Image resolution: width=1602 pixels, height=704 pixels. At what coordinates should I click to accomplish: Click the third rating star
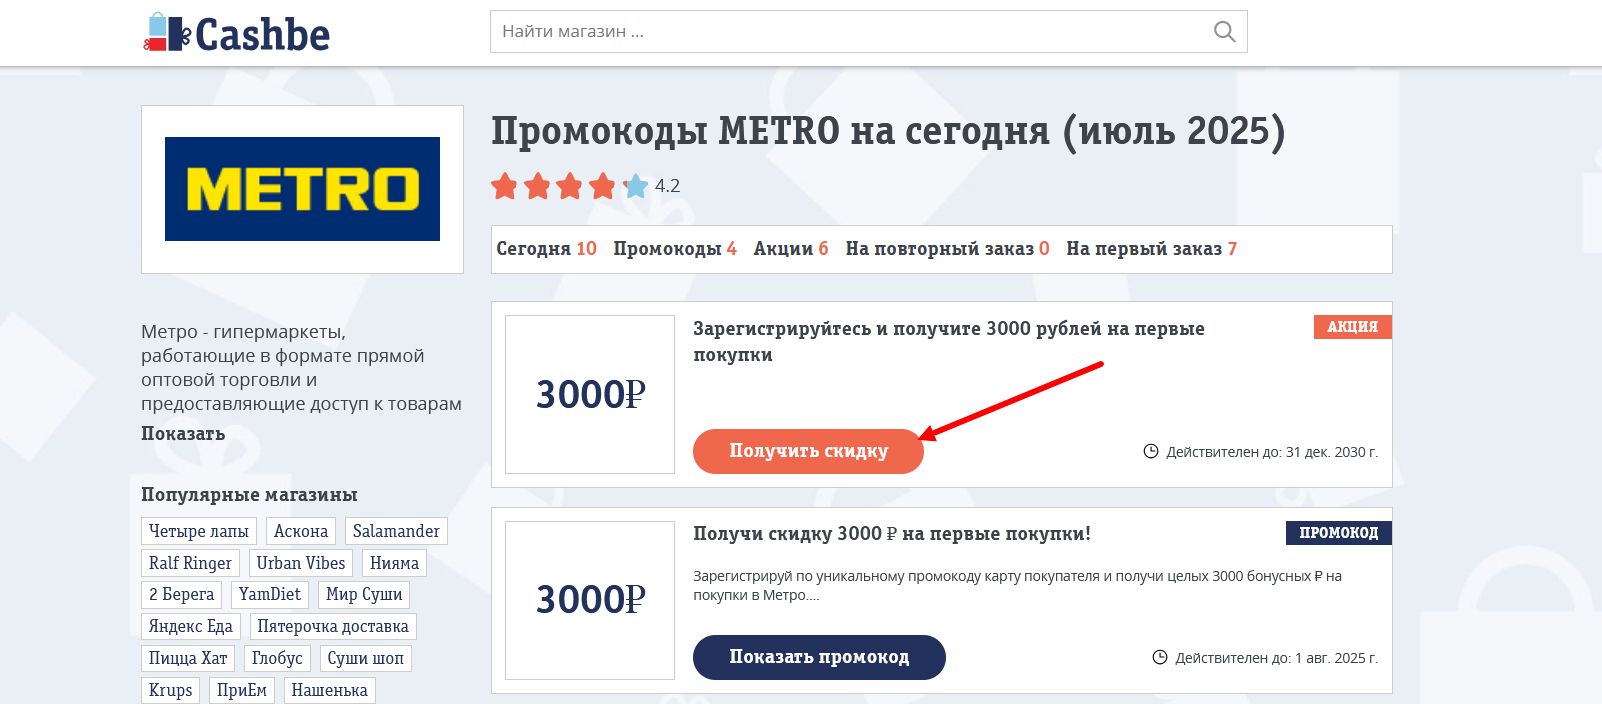570,186
